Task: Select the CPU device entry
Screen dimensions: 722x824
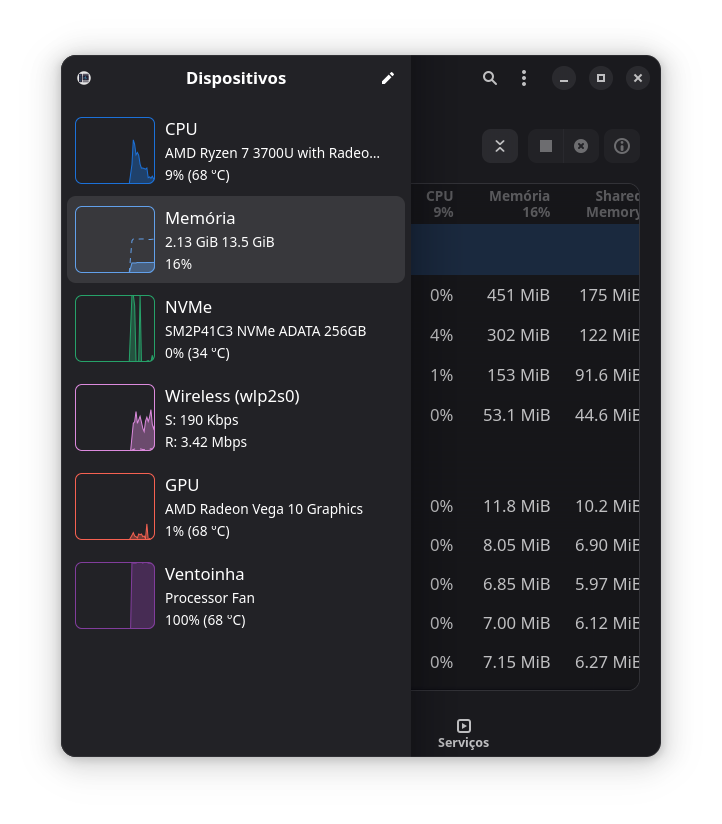Action: pos(236,151)
